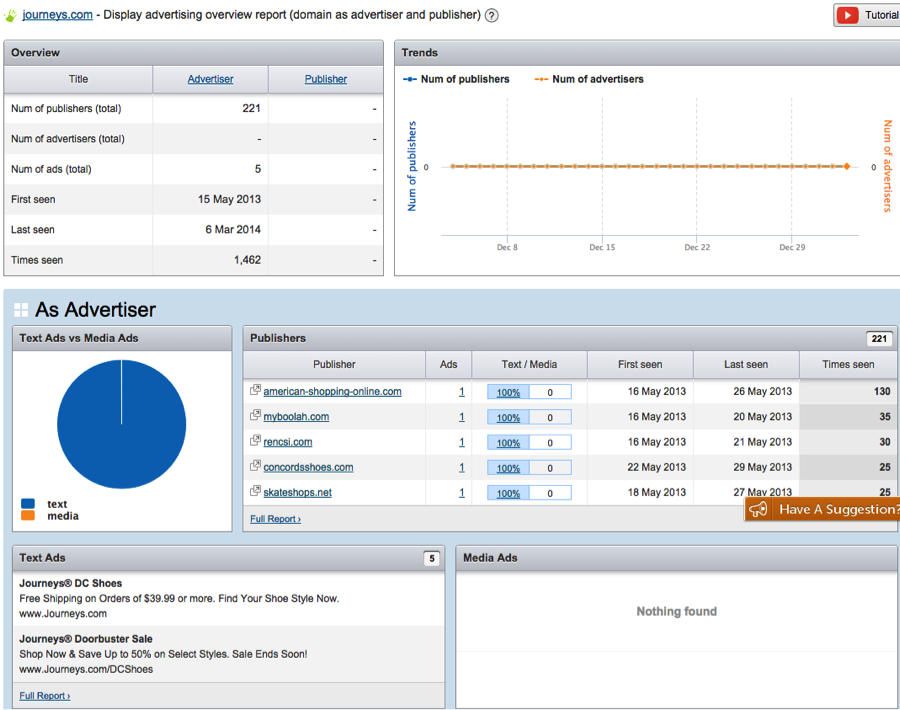The width and height of the screenshot is (900, 710).
Task: Click the 6 Mar 2014 last seen value
Action: click(233, 230)
